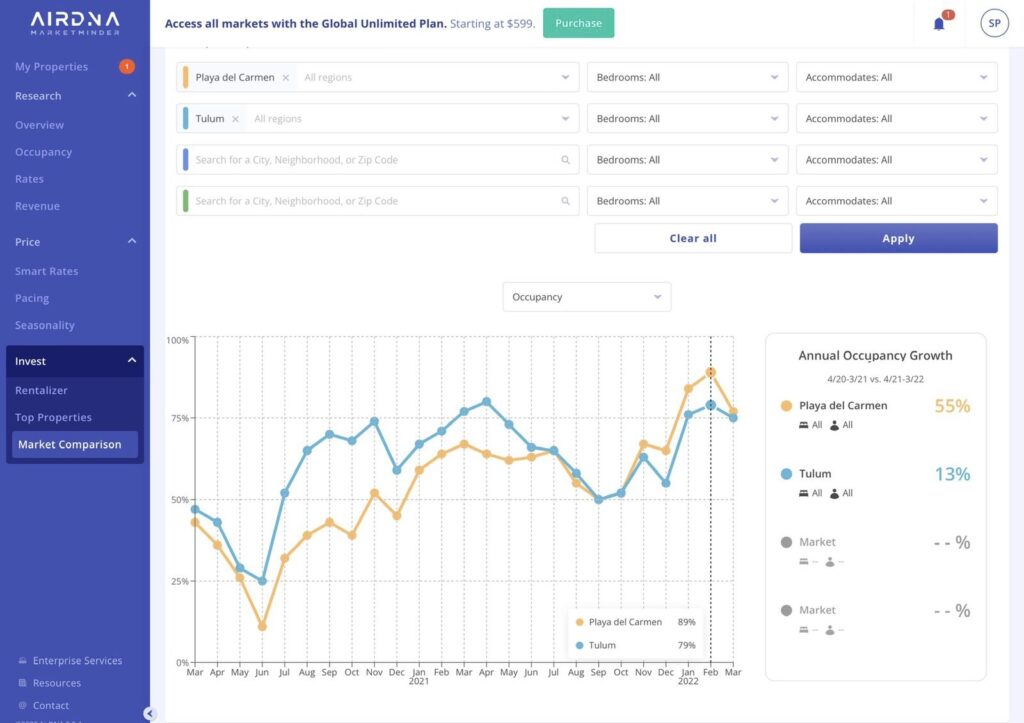
Task: Click Playa del Carmen Feb 2022 data point
Action: tap(711, 372)
